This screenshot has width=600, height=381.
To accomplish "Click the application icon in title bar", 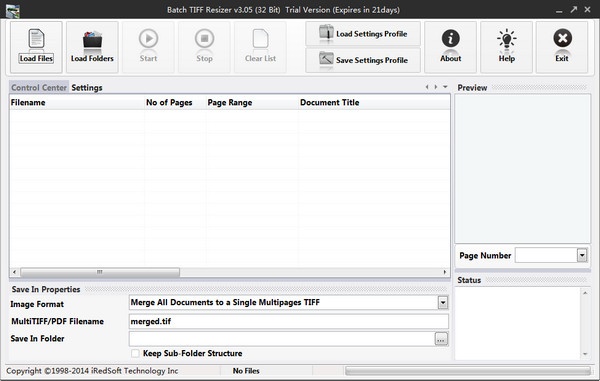I will pos(13,10).
